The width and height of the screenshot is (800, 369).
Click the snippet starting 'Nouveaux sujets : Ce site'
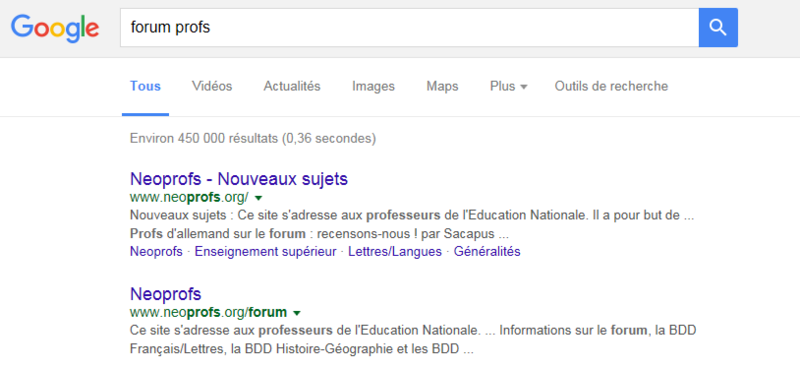coord(412,216)
